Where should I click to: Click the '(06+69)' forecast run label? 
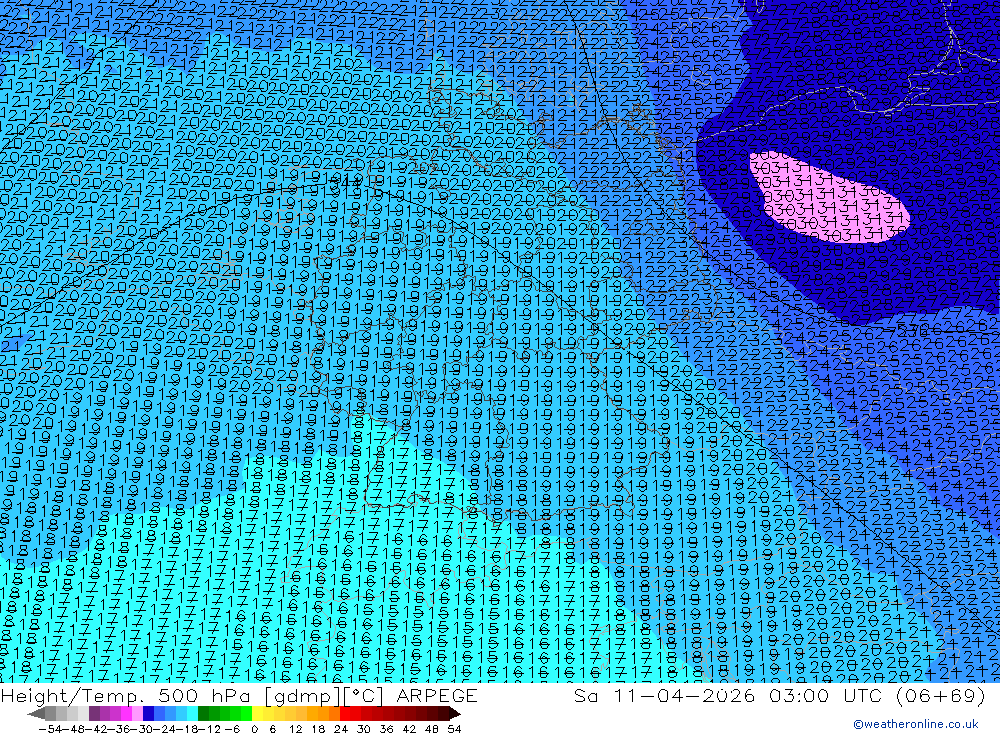[x=940, y=695]
